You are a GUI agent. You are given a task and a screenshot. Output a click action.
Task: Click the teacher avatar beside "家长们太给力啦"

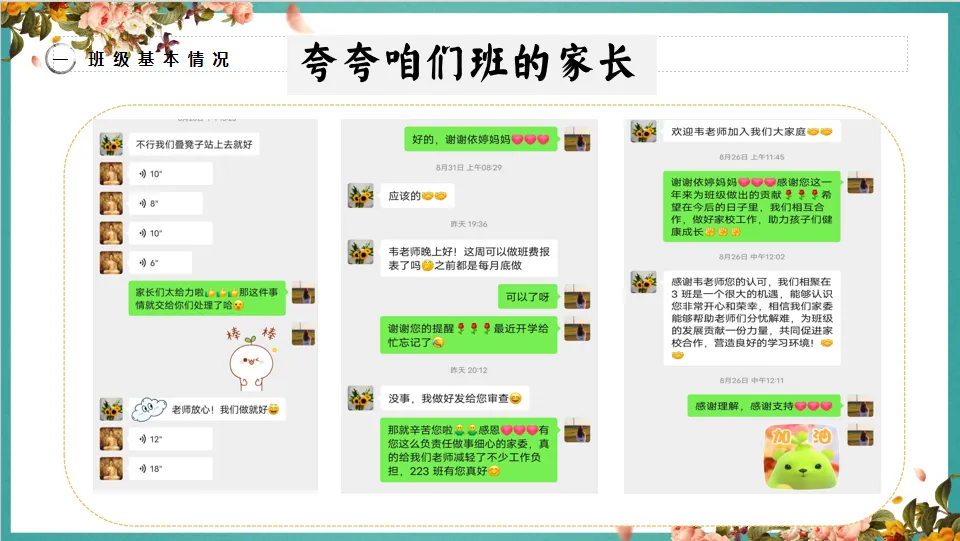point(303,293)
